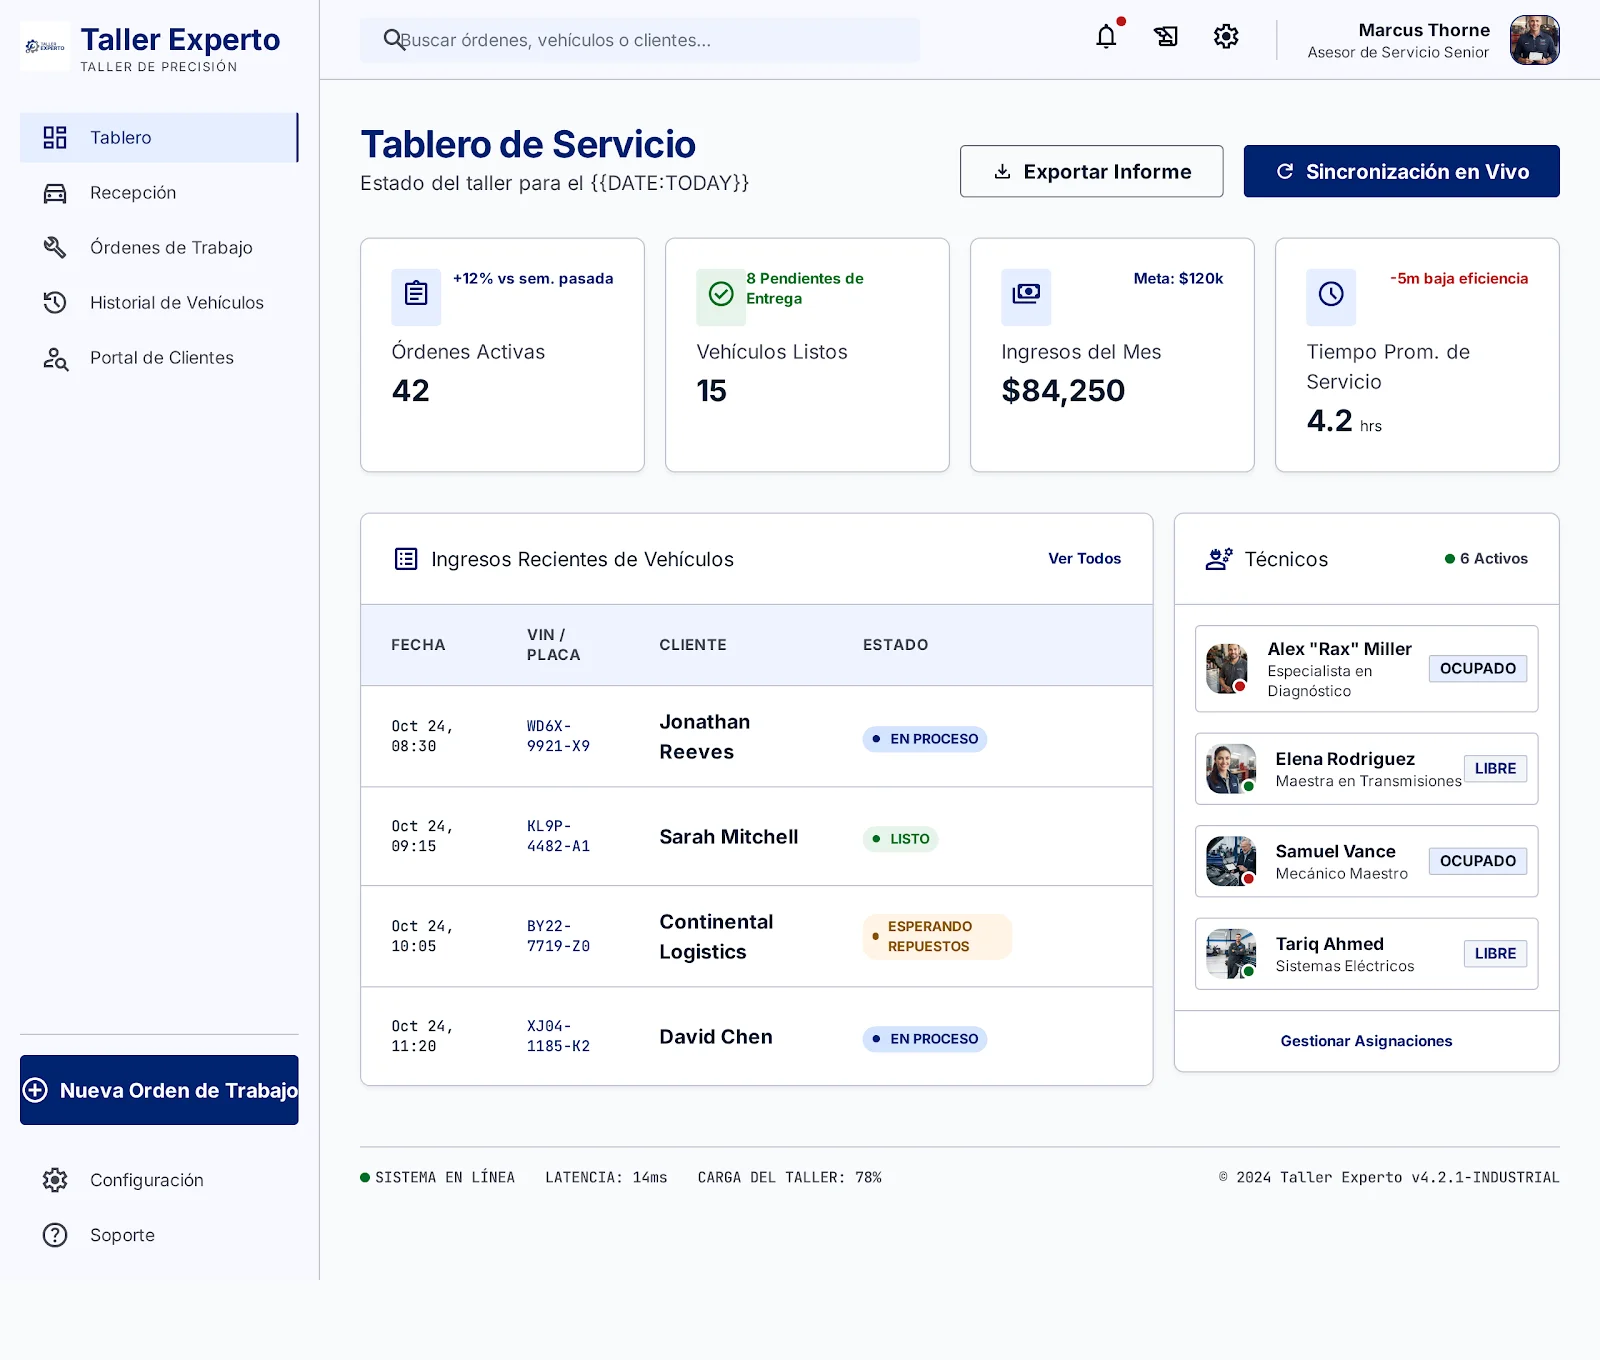Select client Sarah Mitchell
The image size is (1600, 1360).
(729, 837)
